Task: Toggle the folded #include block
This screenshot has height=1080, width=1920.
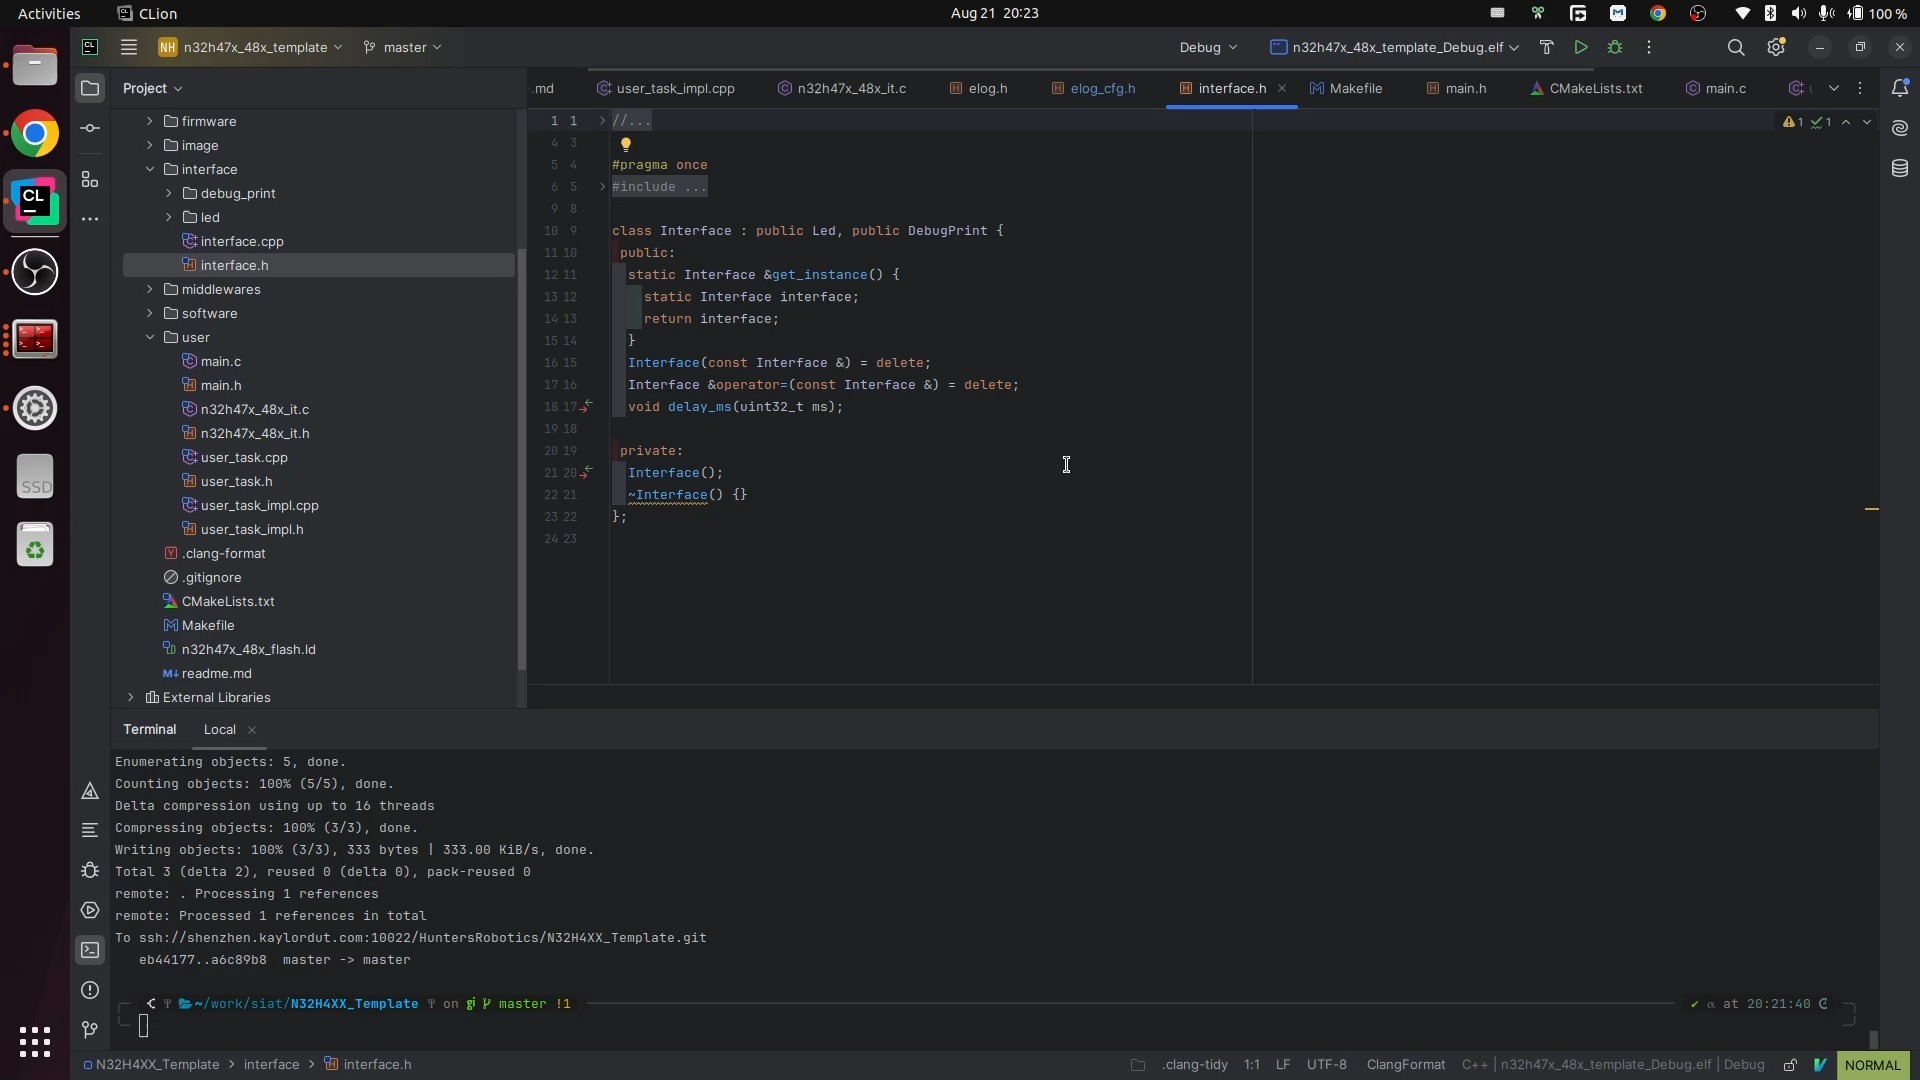Action: (602, 187)
